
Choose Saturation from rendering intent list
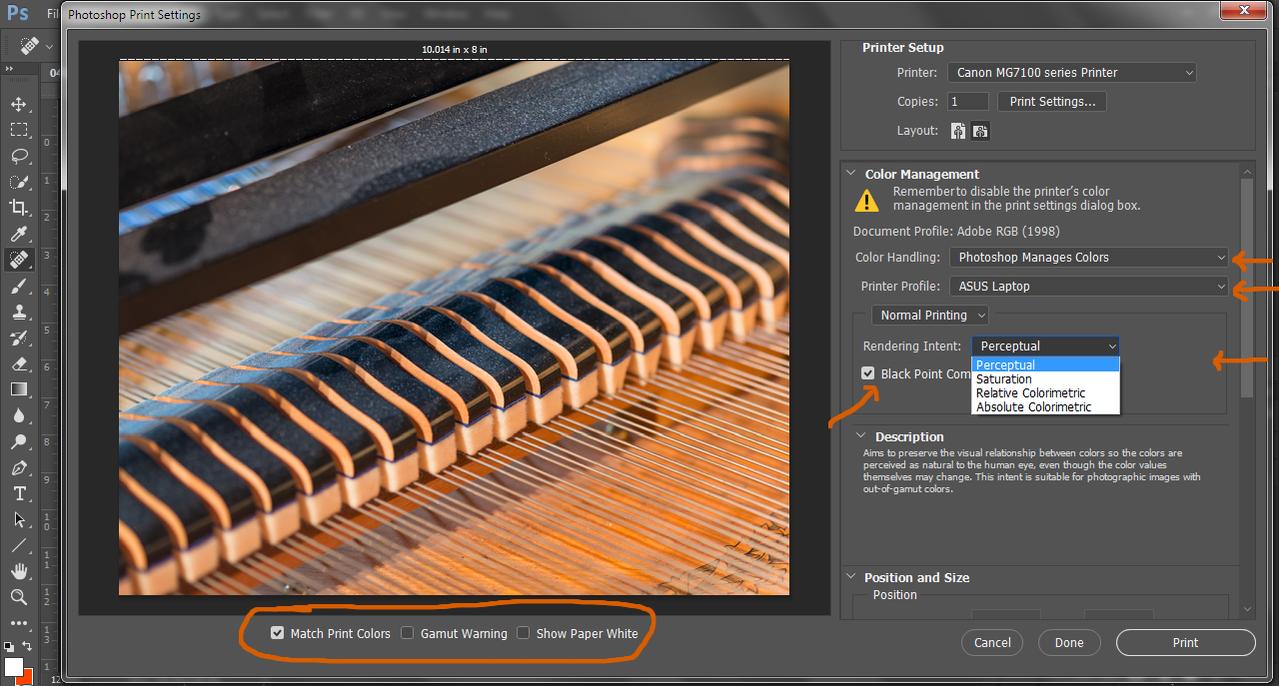(1004, 379)
